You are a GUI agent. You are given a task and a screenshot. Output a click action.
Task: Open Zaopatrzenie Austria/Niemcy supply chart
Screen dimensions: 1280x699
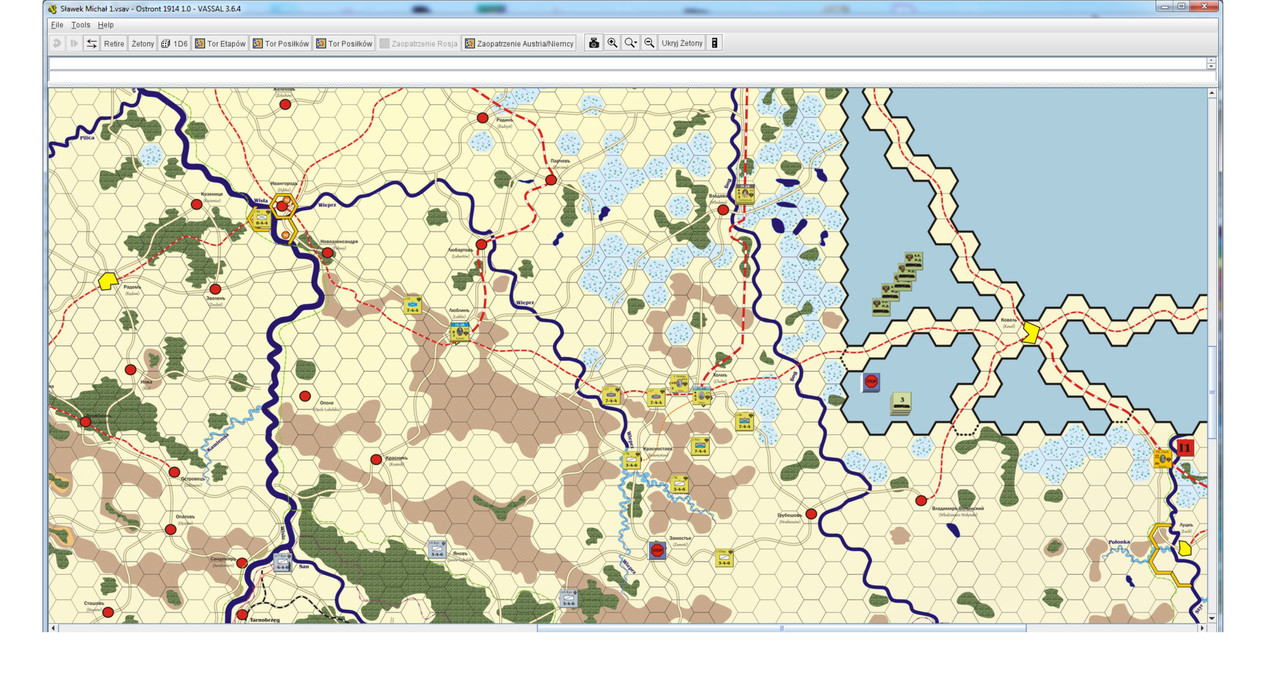[x=519, y=43]
